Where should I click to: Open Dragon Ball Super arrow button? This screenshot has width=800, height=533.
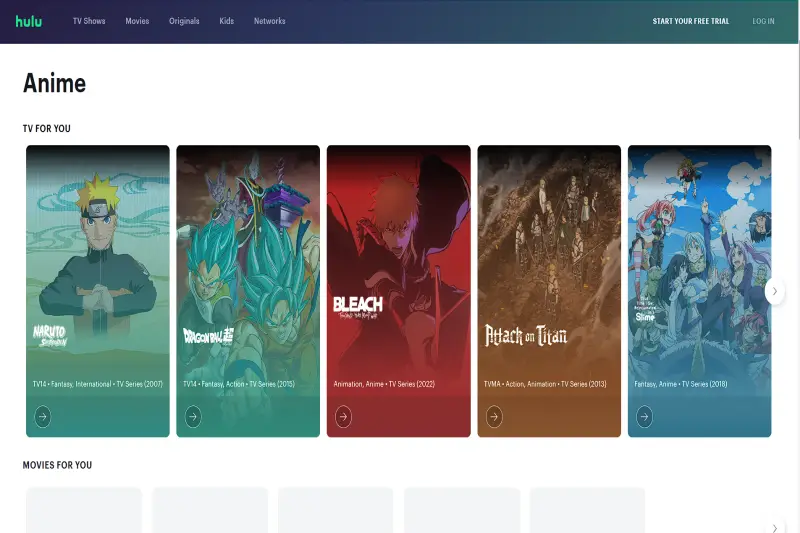[193, 417]
